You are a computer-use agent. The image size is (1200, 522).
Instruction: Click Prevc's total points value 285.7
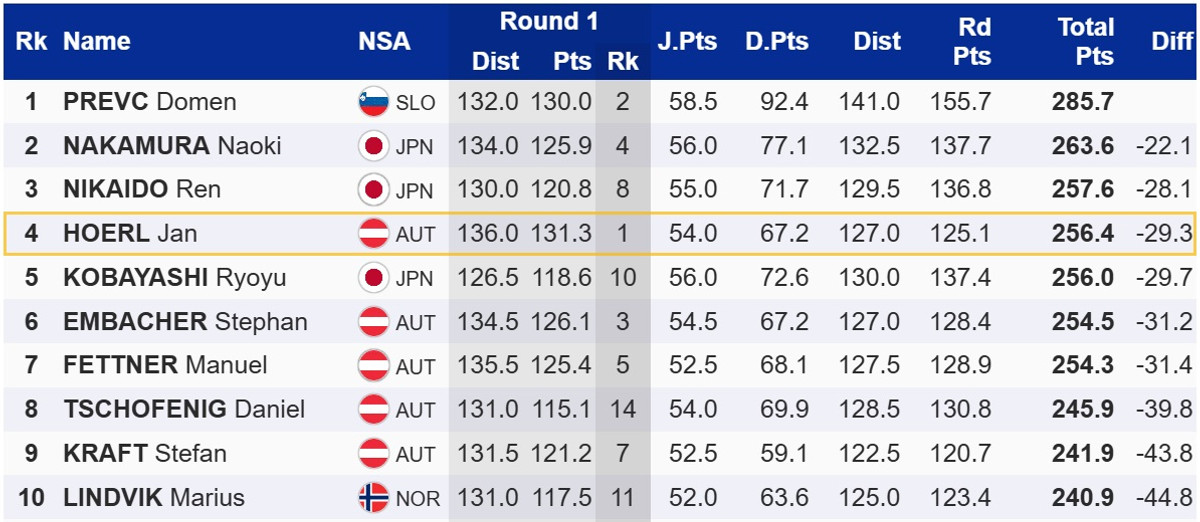pos(1082,102)
